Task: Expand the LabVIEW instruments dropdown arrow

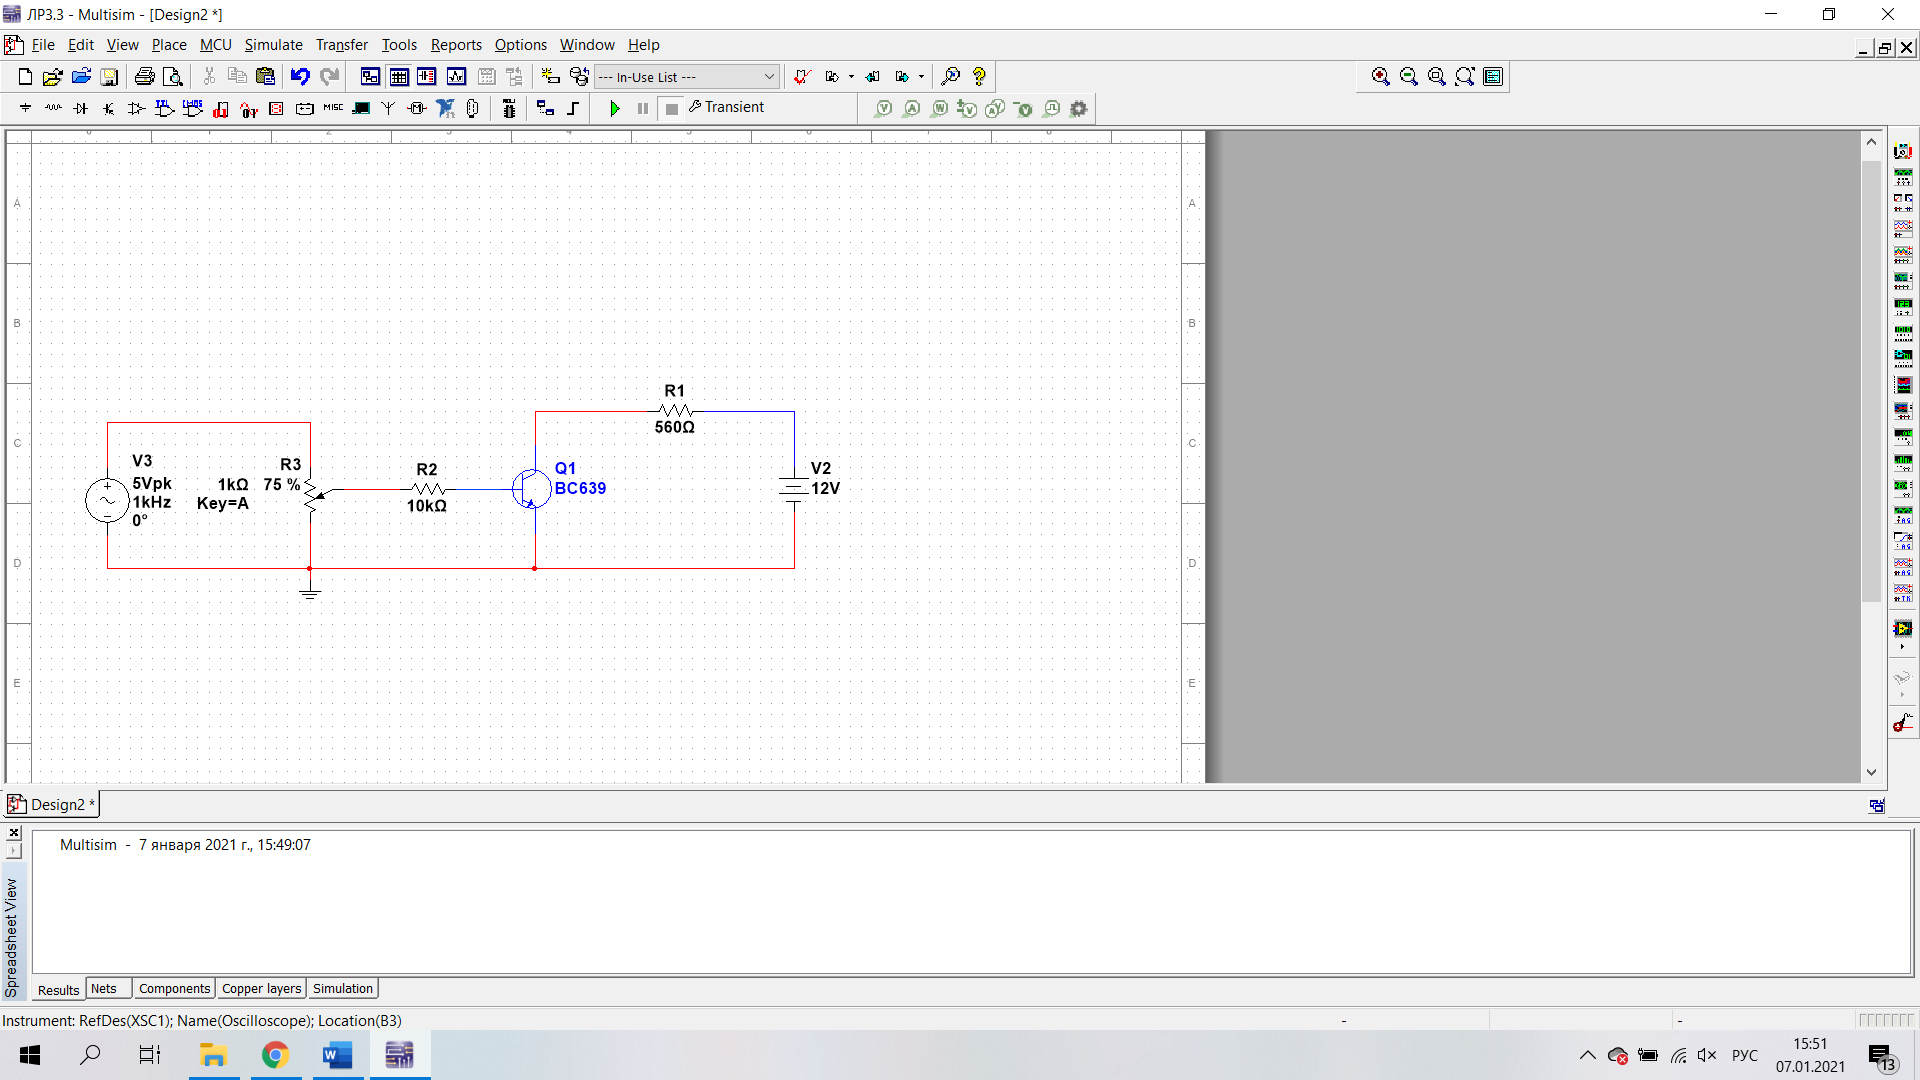Action: [1902, 647]
